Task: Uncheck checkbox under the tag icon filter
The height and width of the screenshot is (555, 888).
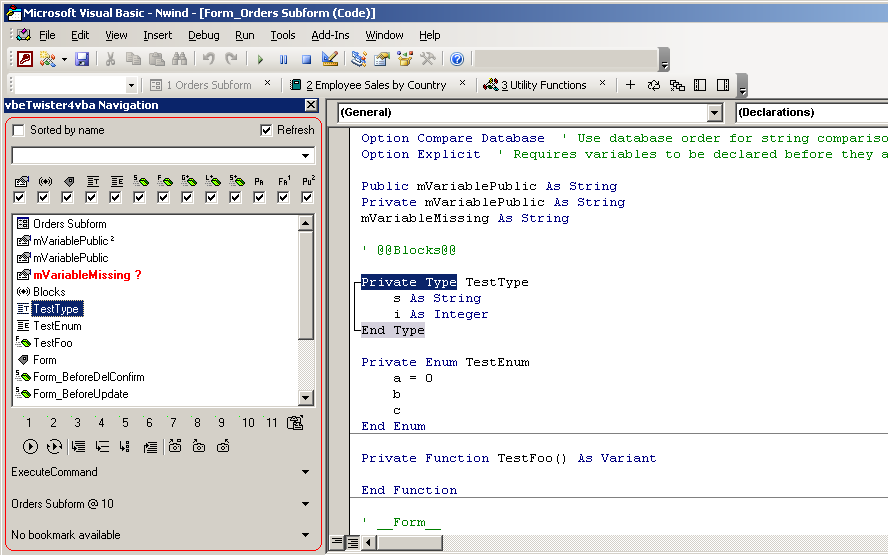Action: click(x=67, y=197)
